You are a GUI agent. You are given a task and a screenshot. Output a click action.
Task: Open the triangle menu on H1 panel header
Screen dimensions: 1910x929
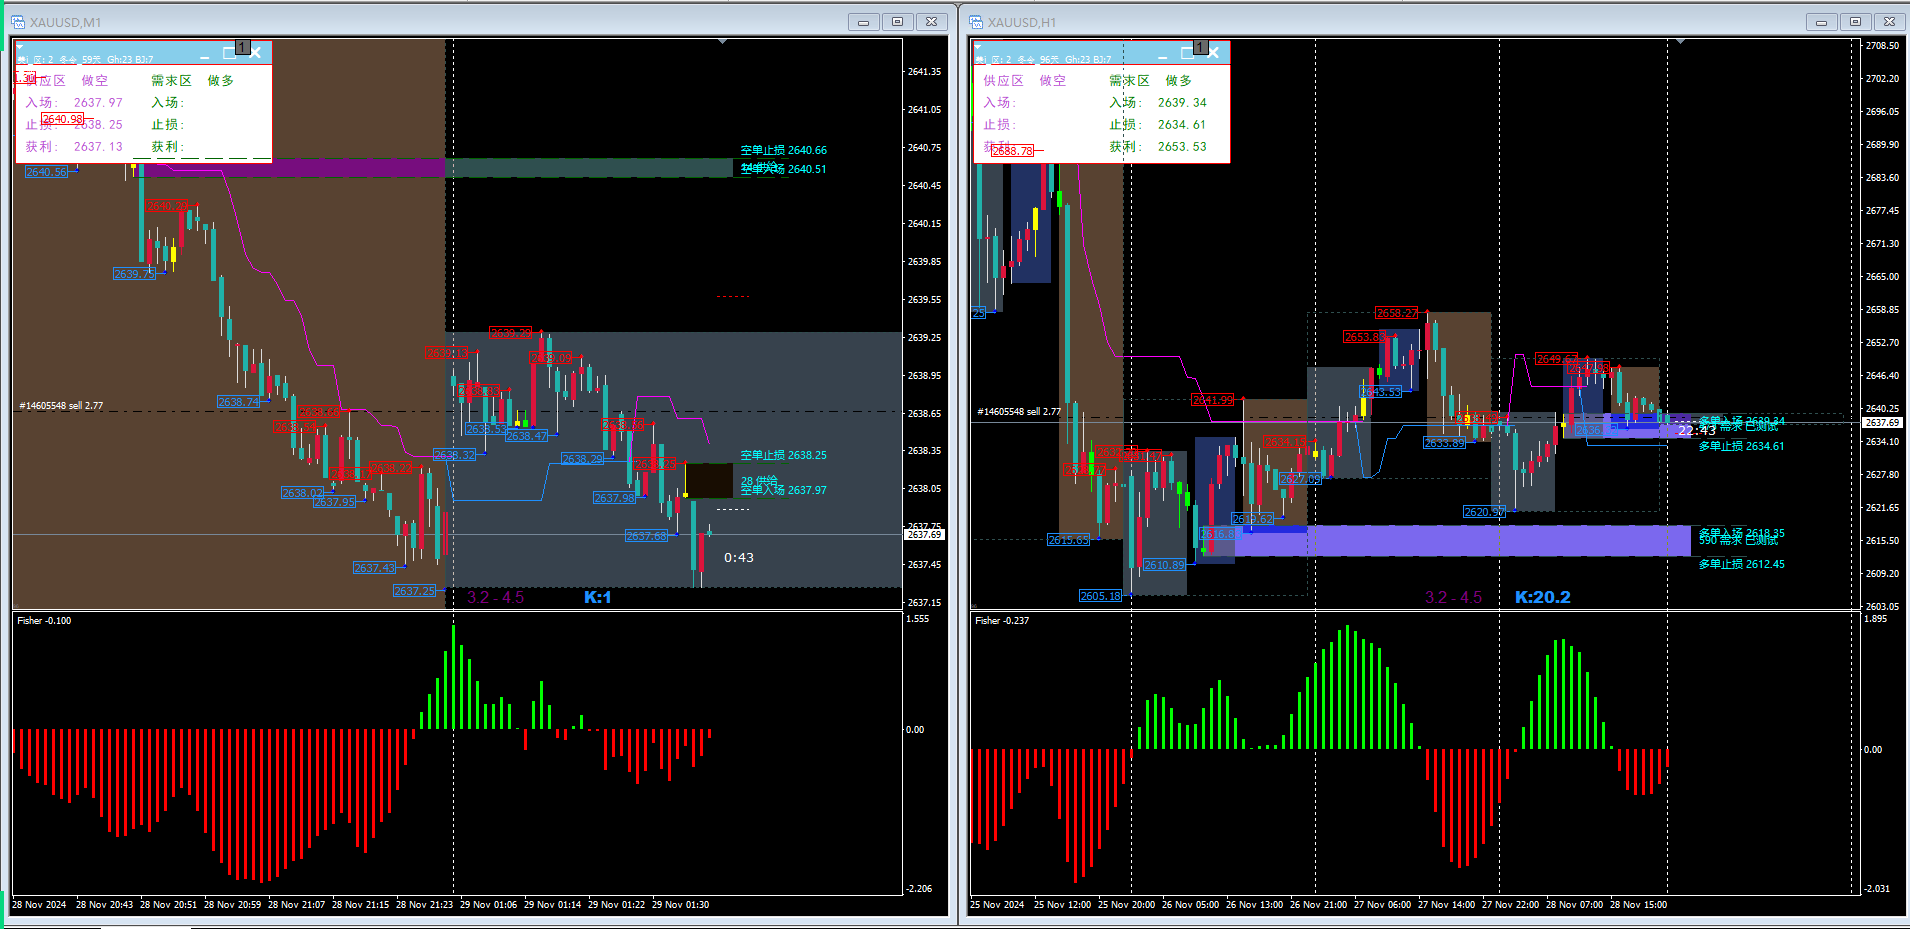coord(978,47)
